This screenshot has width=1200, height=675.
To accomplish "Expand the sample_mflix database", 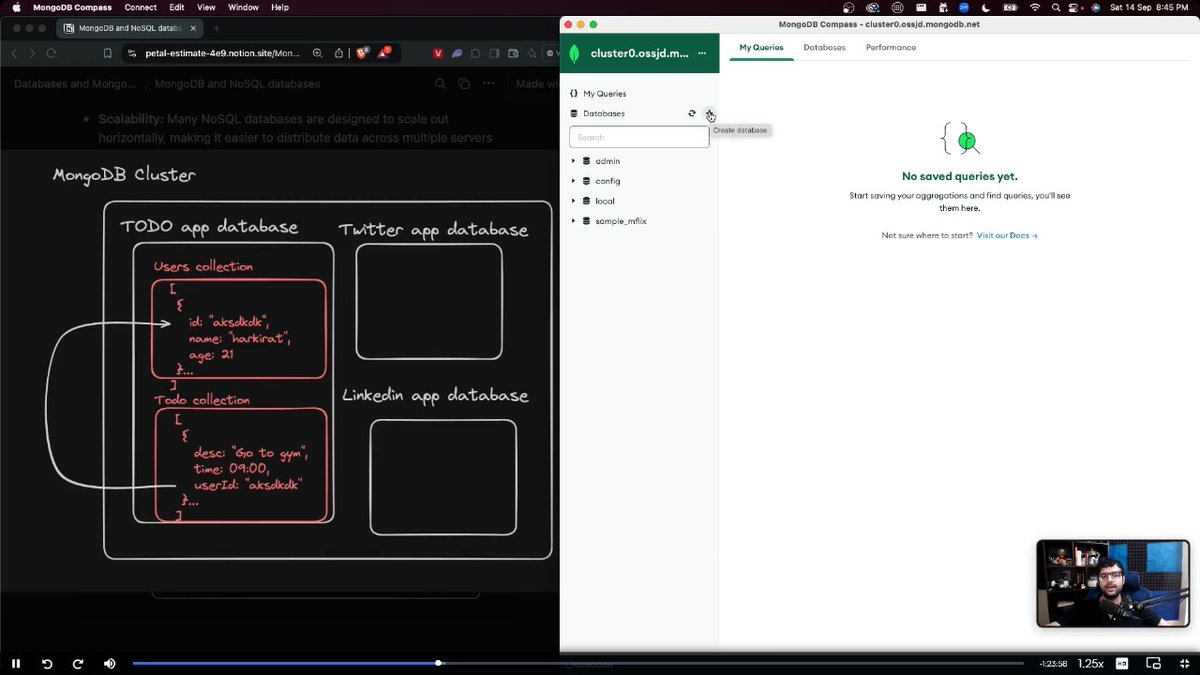I will [573, 221].
